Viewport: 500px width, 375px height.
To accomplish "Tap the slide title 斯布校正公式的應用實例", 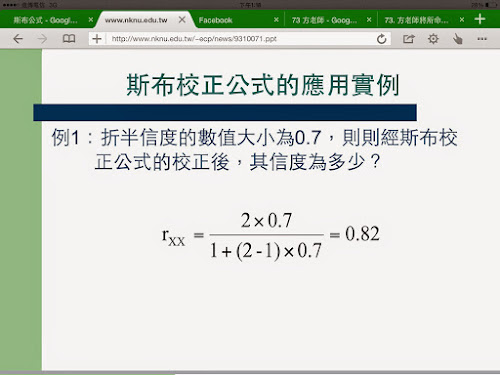I will 263,85.
